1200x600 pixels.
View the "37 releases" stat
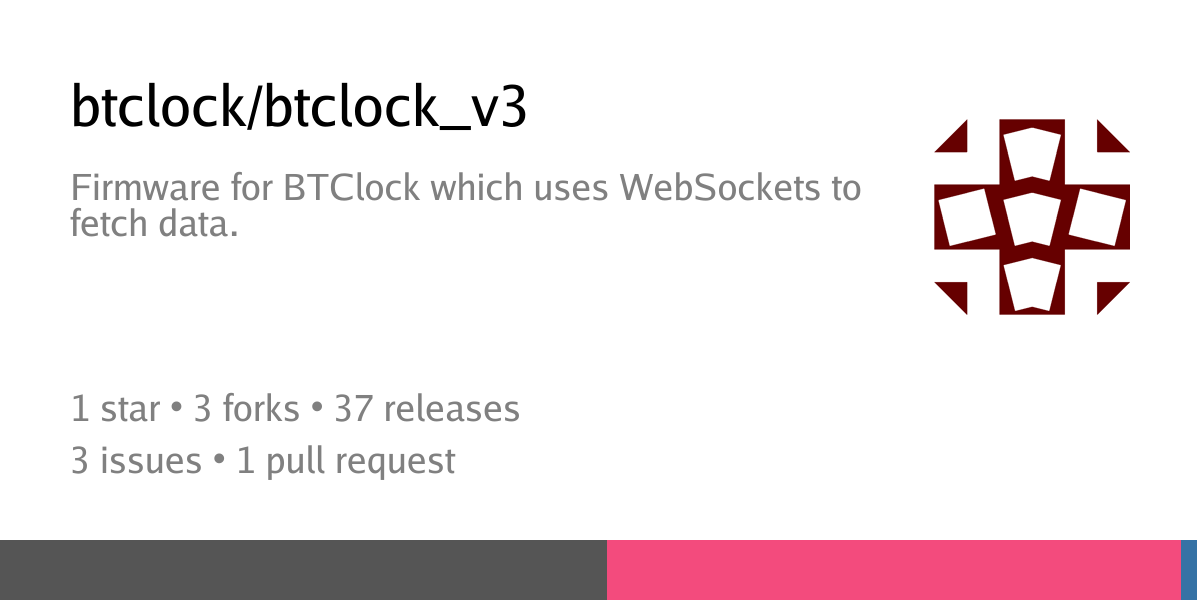[427, 409]
